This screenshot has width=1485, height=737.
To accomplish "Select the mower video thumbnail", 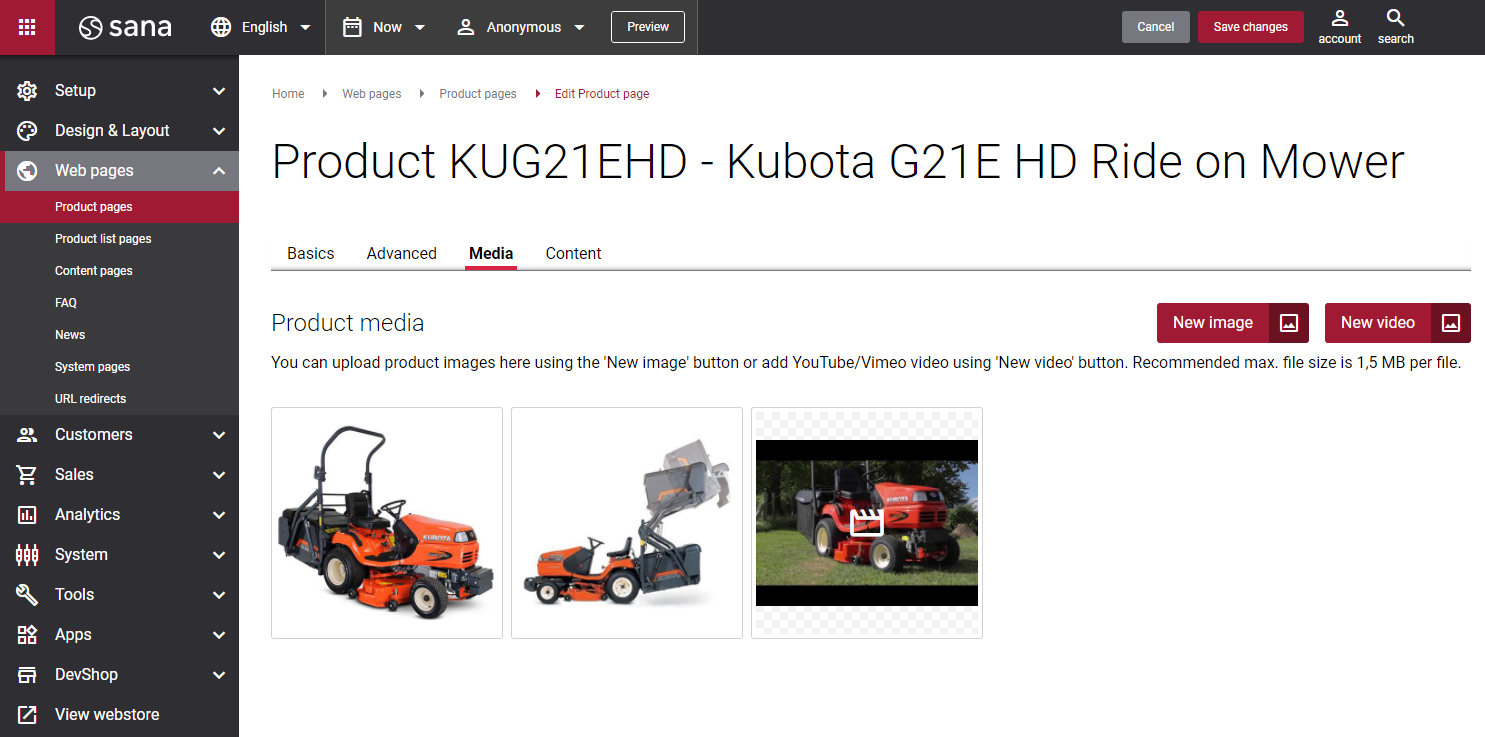I will 867,523.
